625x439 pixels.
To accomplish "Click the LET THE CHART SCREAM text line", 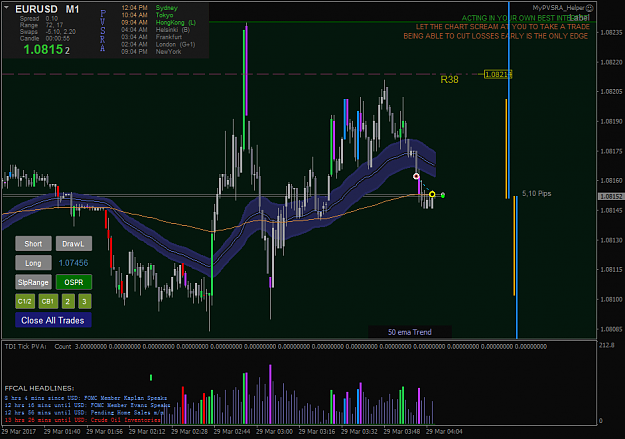I will (503, 27).
